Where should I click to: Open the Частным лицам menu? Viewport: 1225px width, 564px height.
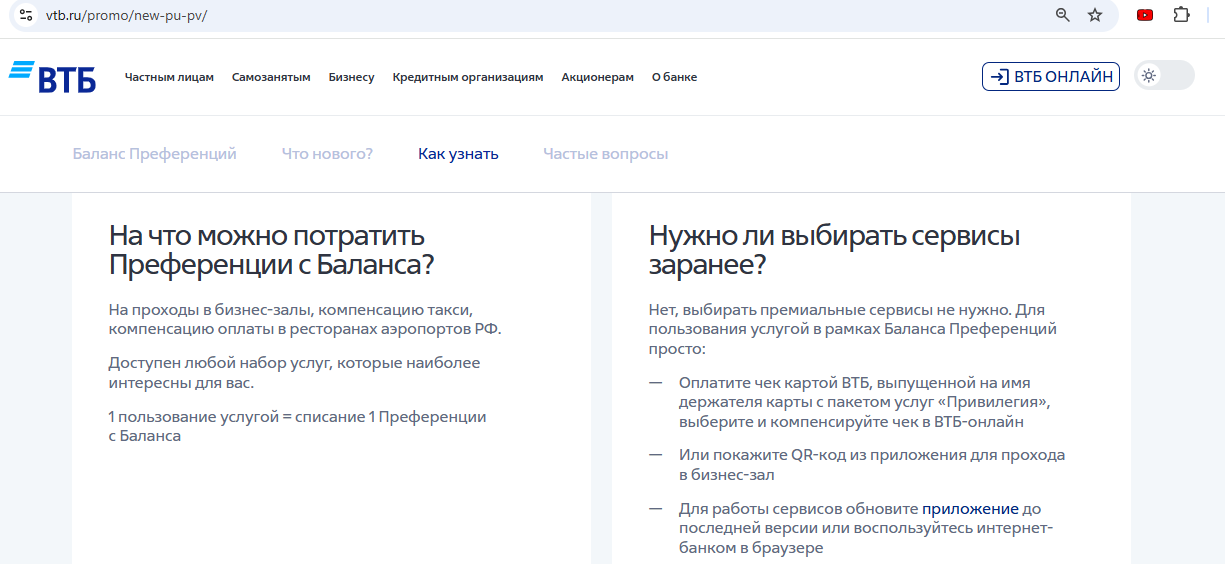pos(169,77)
